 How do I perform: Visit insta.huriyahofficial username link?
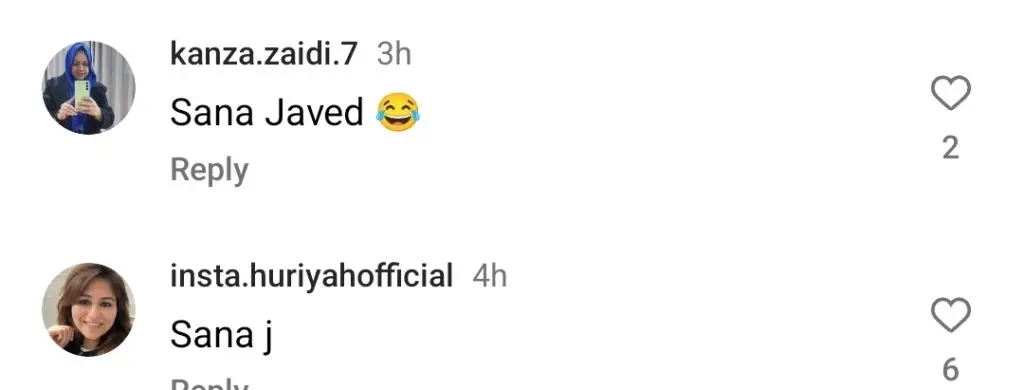coord(312,276)
